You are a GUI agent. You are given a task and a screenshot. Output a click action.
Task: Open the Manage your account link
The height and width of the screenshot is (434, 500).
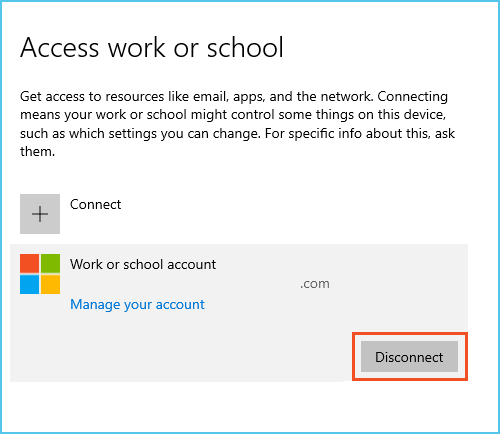coord(137,305)
